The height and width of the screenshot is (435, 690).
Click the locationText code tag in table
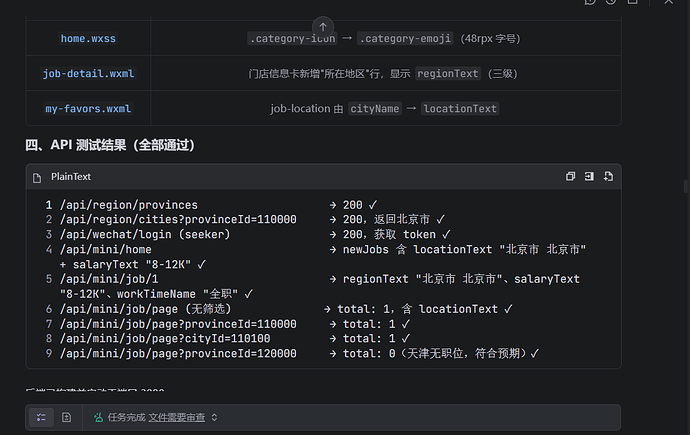[x=460, y=109]
